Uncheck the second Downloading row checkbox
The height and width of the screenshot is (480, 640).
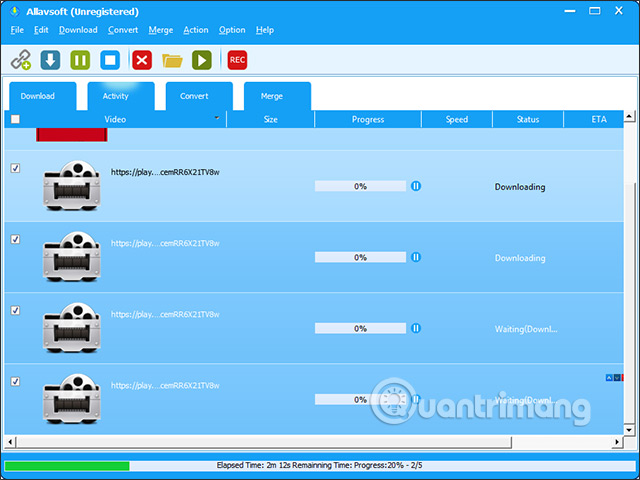click(15, 239)
